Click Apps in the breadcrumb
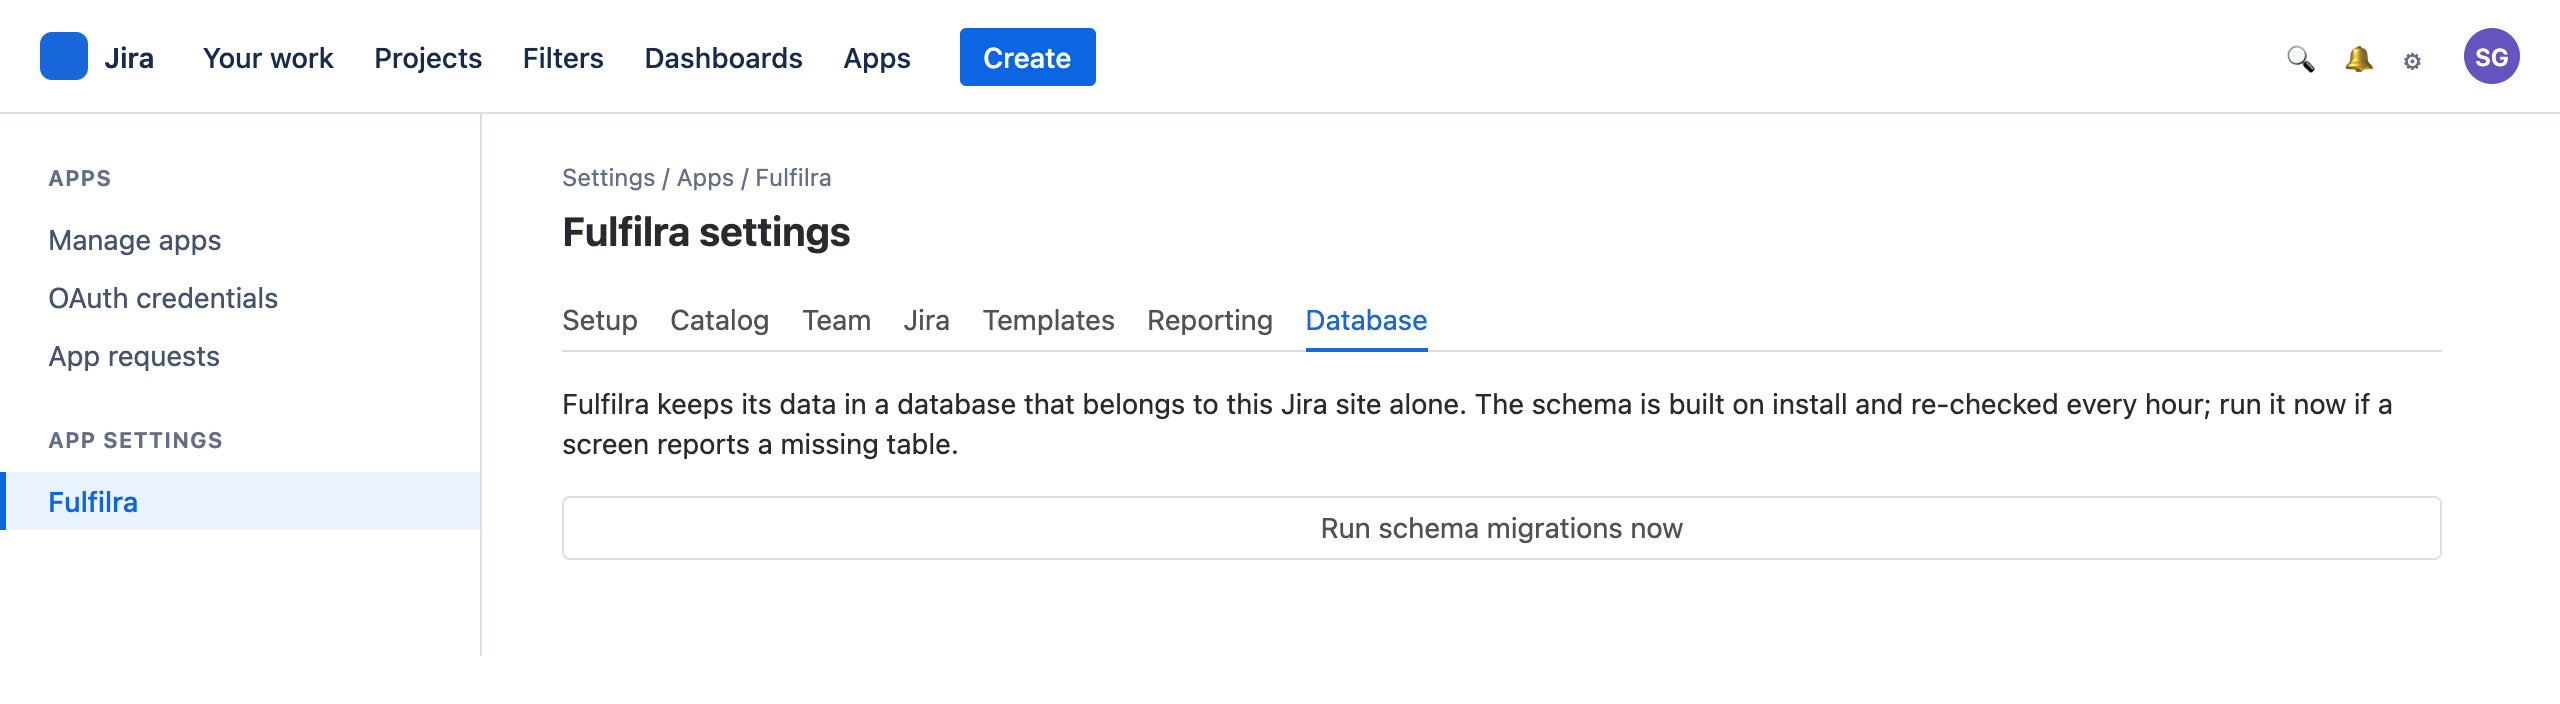Viewport: 2560px width, 704px height. pyautogui.click(x=705, y=177)
